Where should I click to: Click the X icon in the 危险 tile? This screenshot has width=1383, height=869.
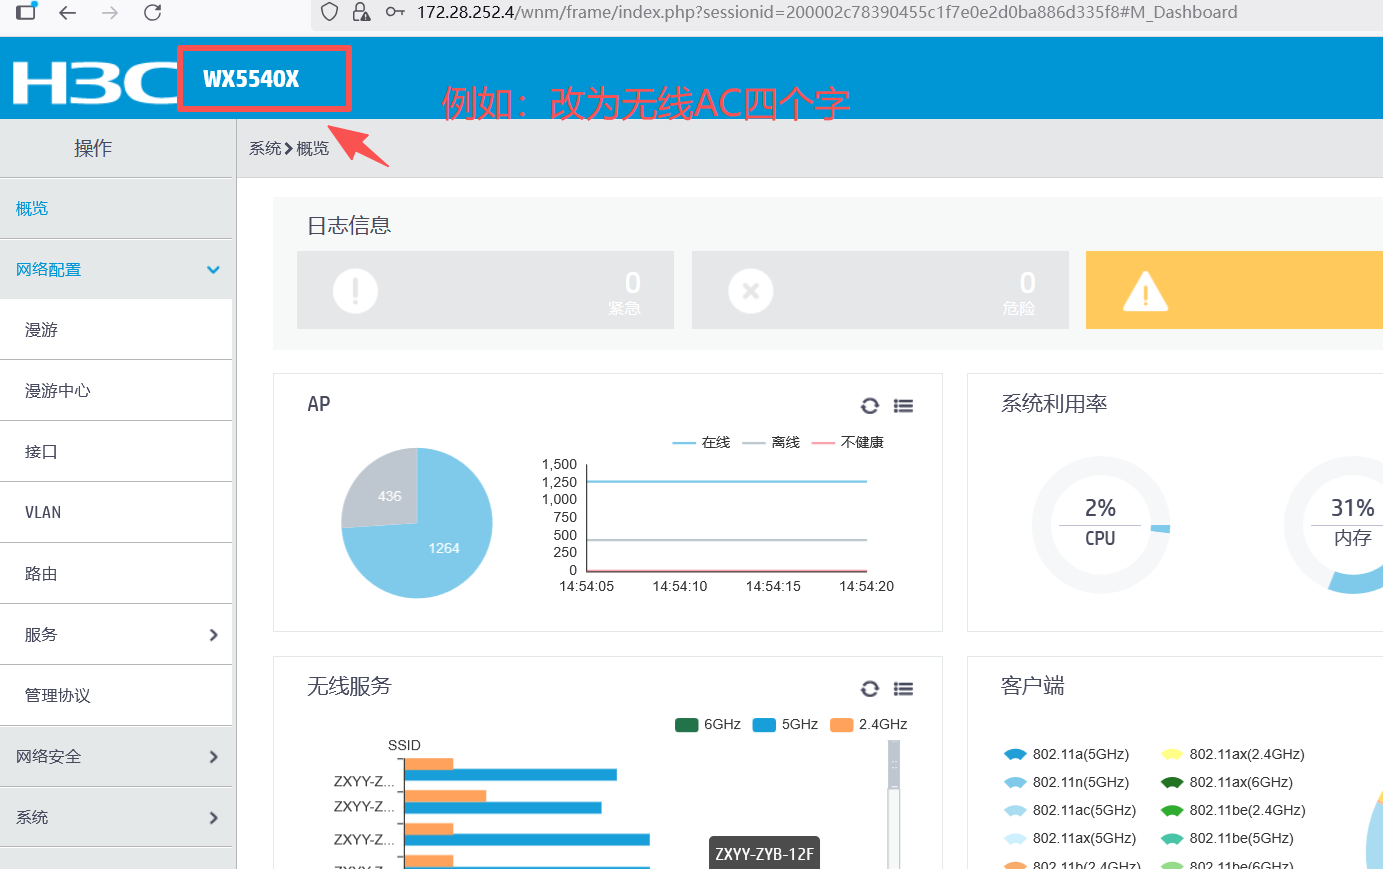pyautogui.click(x=751, y=291)
